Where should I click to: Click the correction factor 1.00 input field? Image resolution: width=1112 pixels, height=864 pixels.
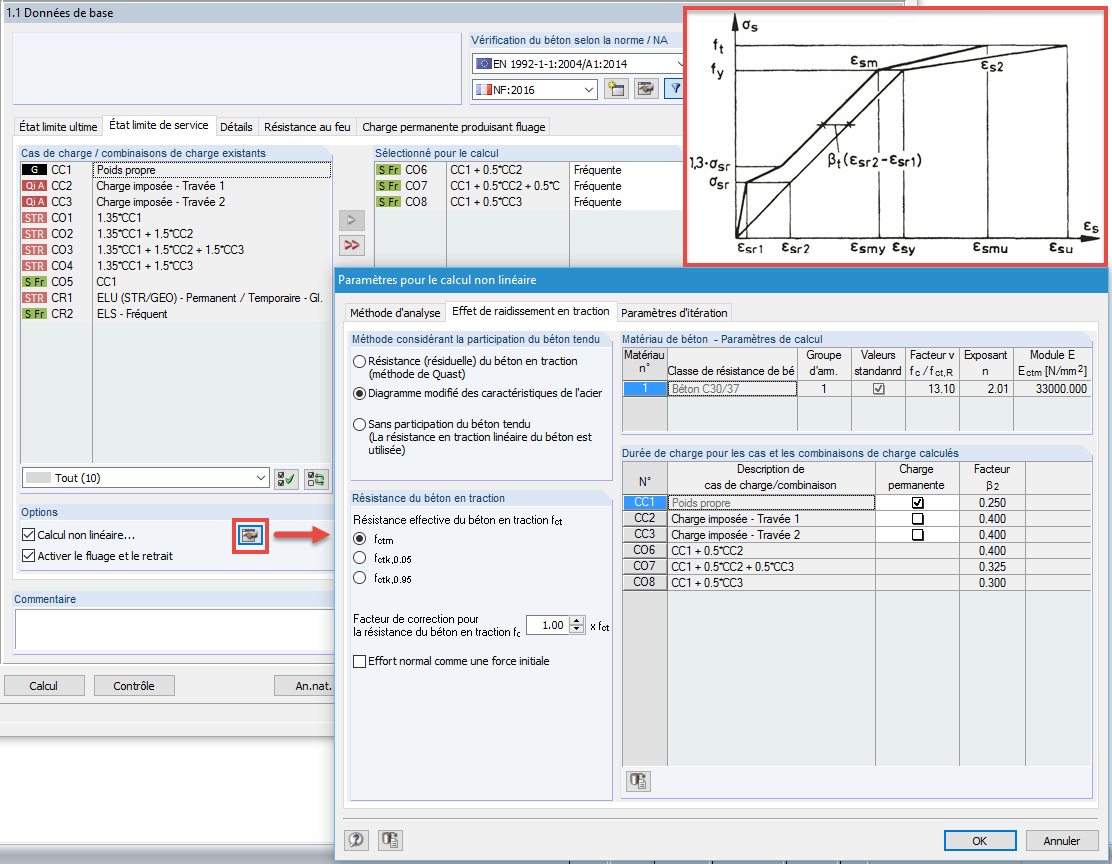pyautogui.click(x=548, y=625)
